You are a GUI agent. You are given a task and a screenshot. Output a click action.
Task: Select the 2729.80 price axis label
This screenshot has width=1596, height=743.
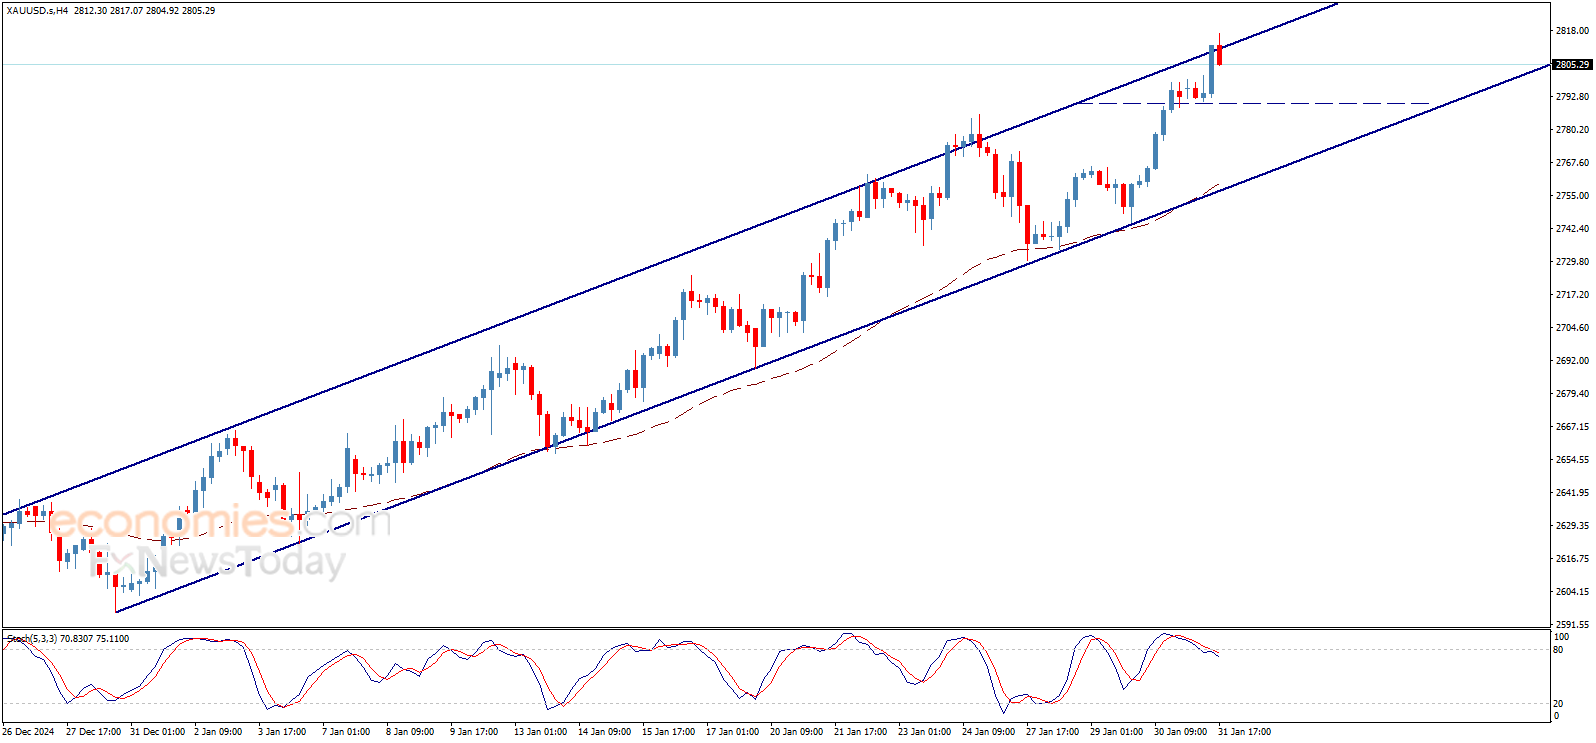[1572, 262]
